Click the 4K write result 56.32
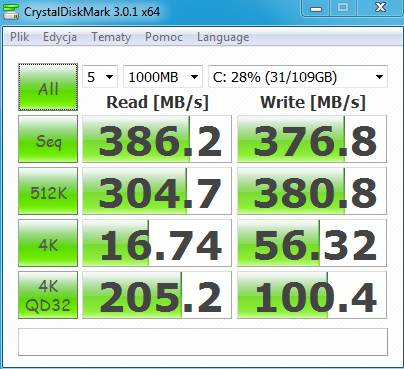404x369 pixels. 312,243
